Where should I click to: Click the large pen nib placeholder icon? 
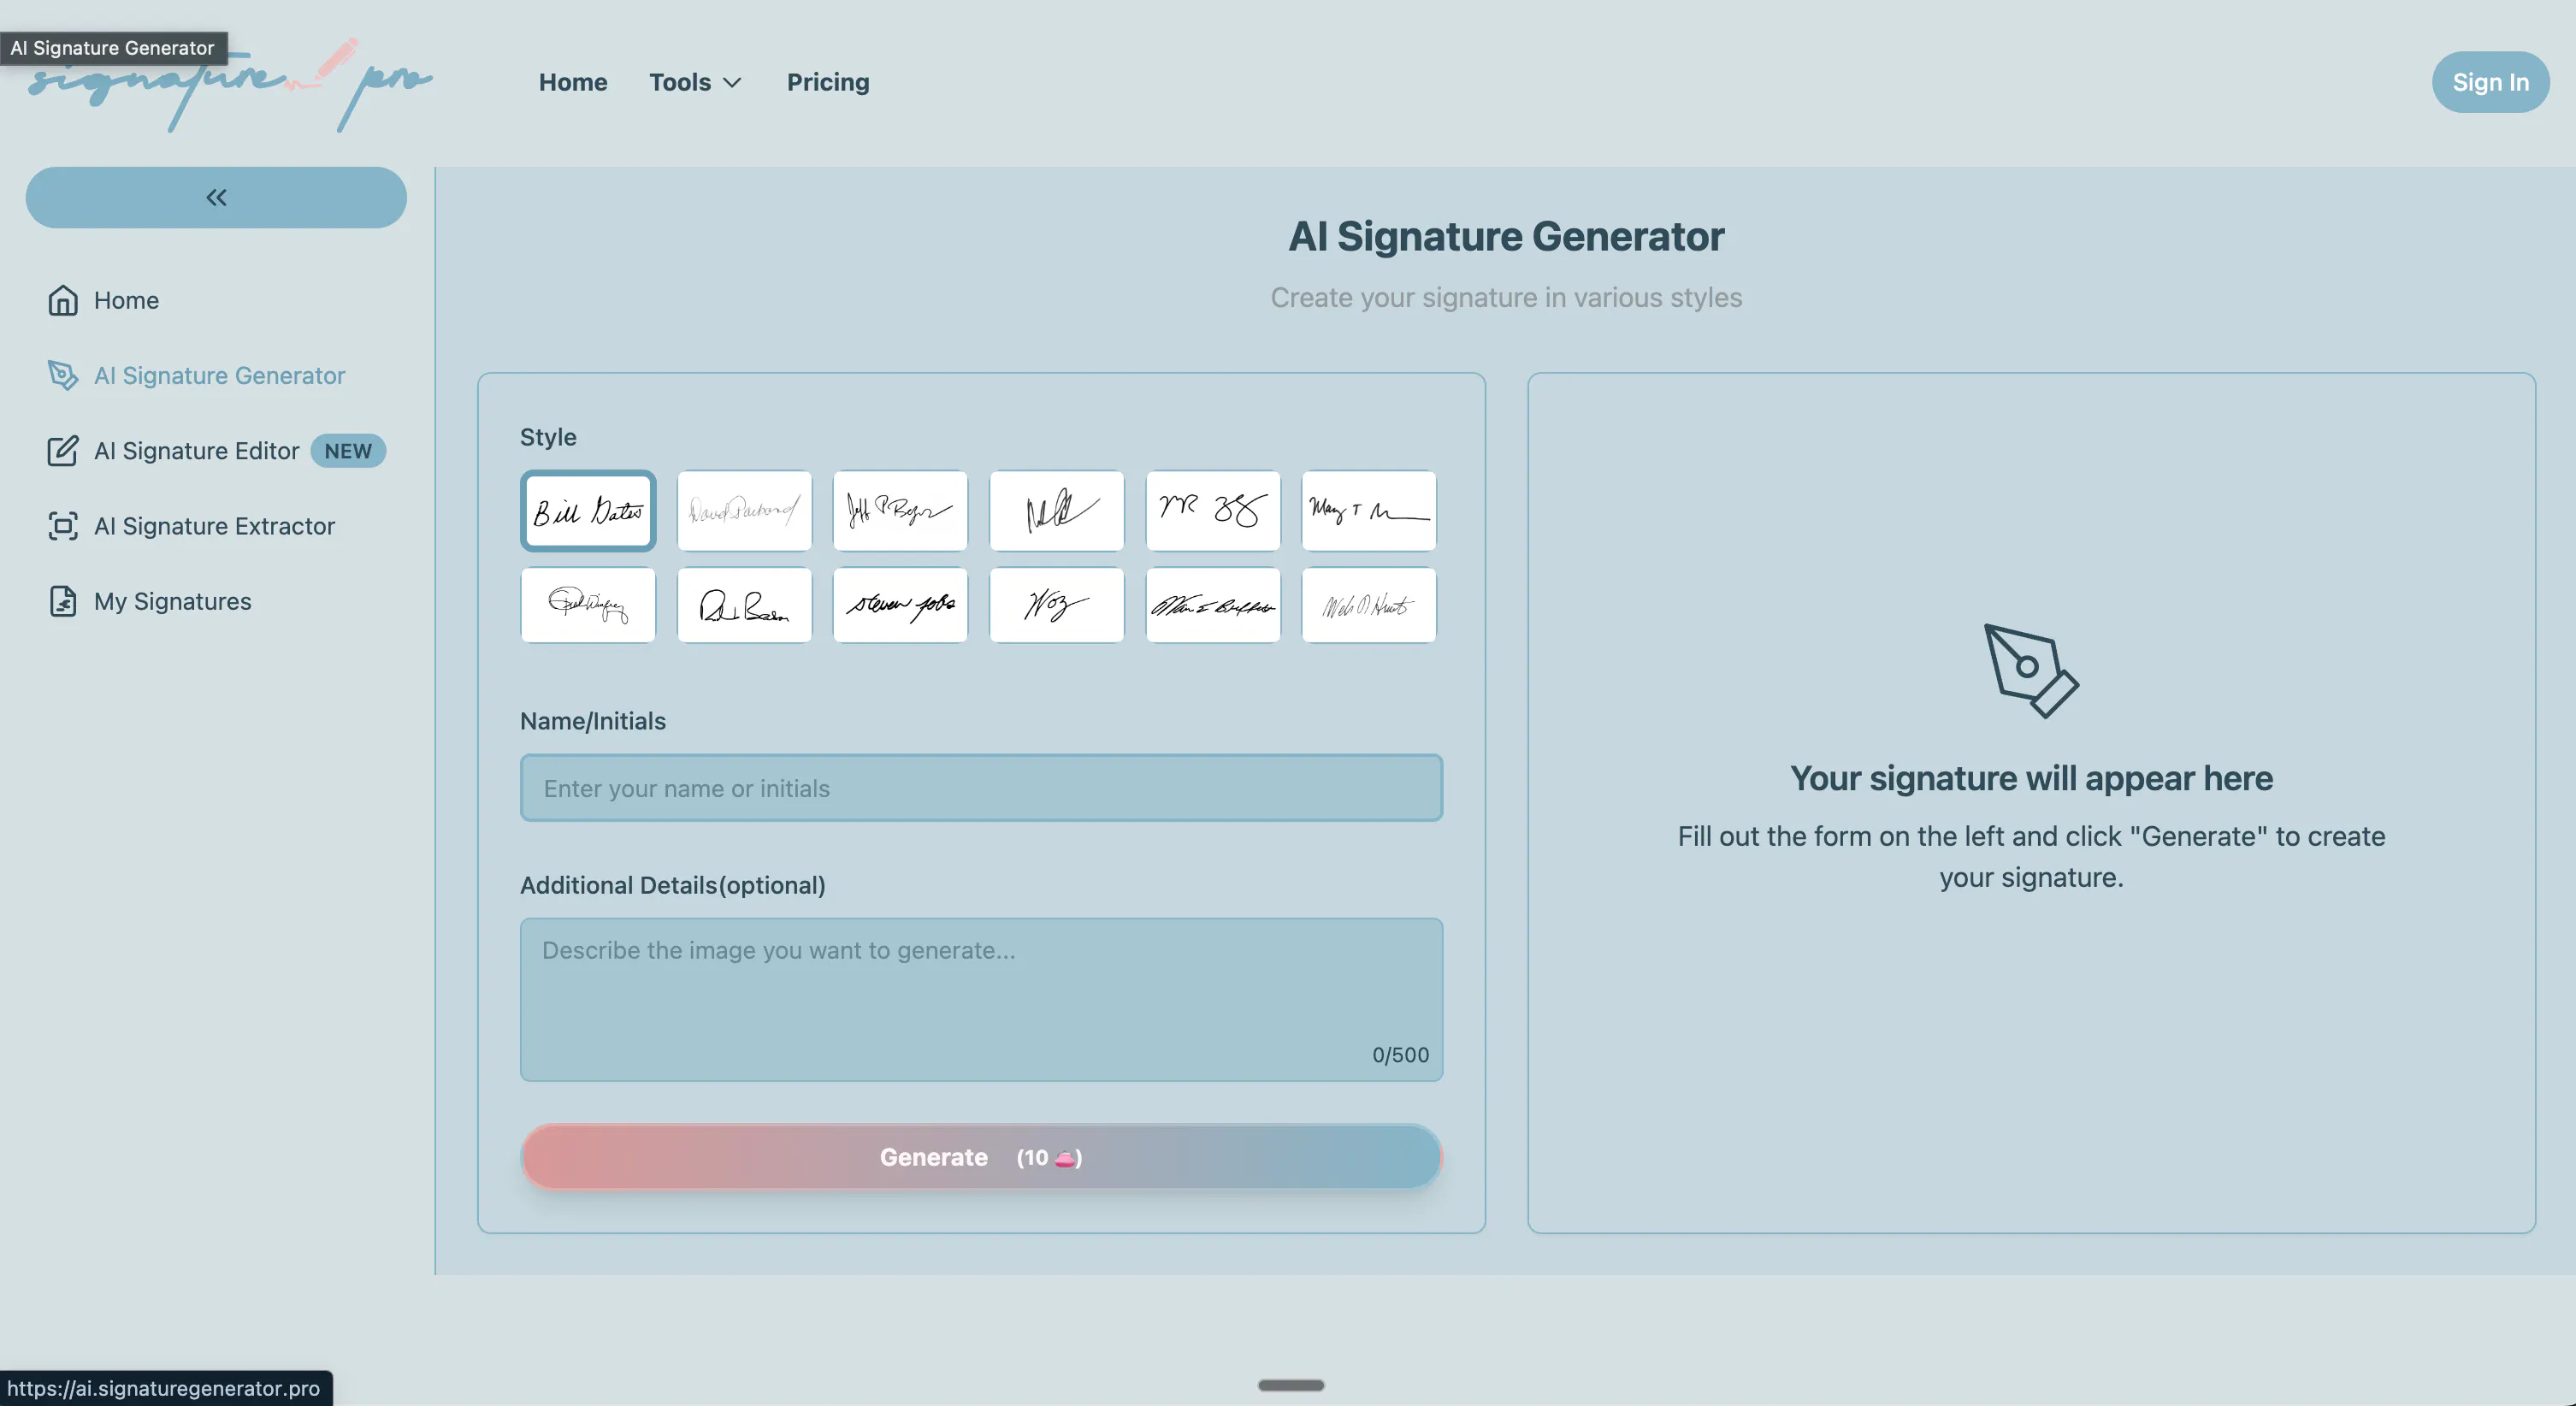(2031, 671)
